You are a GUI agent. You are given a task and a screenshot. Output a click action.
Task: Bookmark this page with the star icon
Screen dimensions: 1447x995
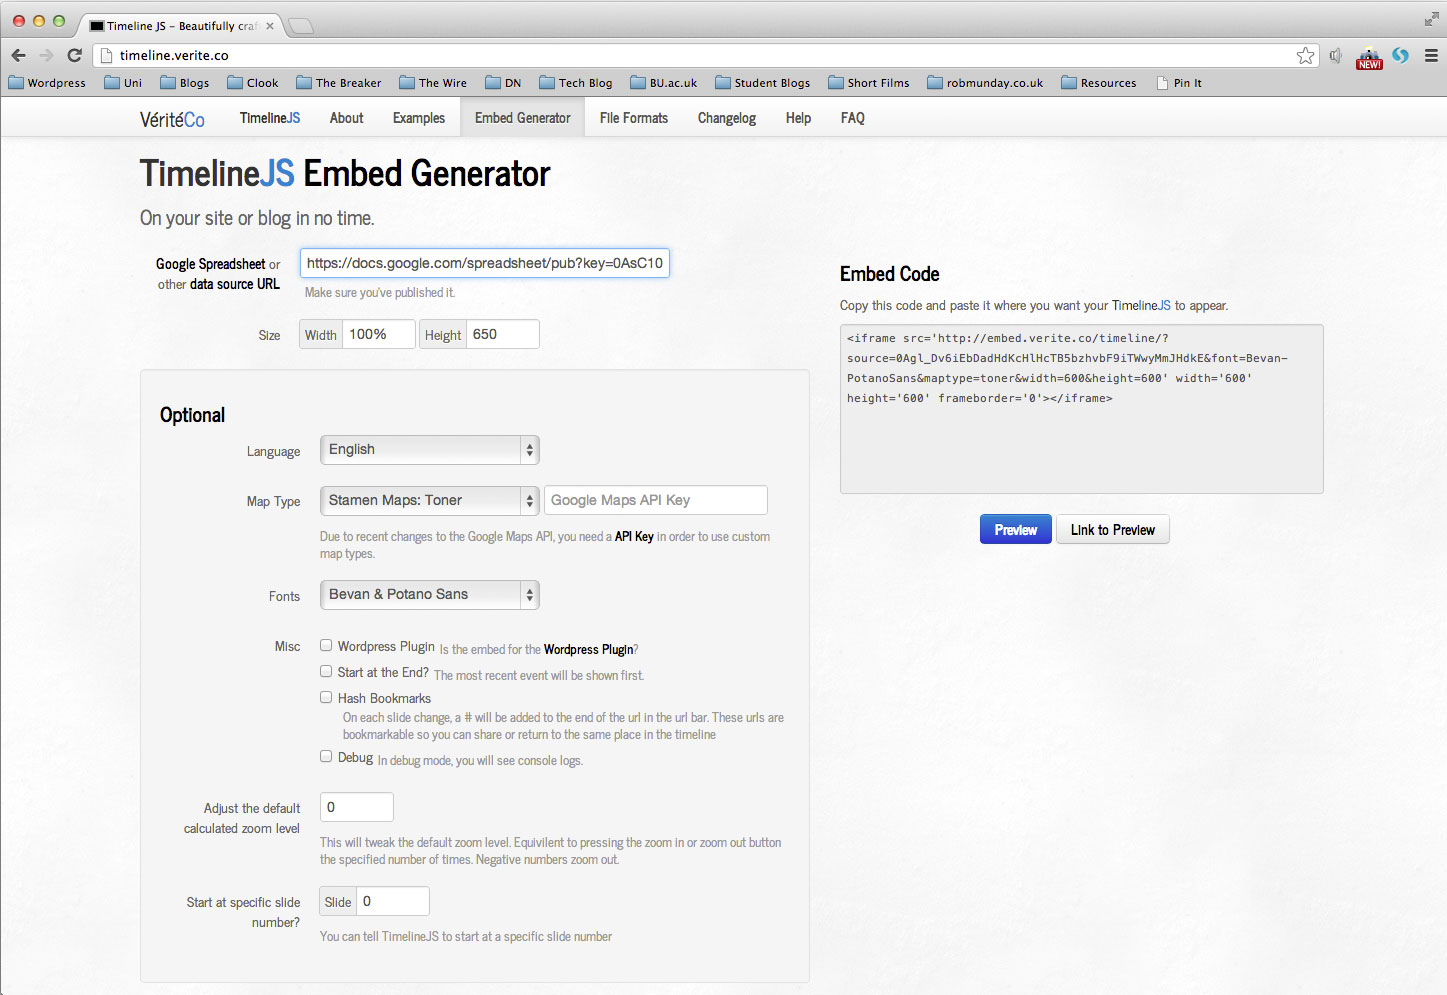(x=1305, y=55)
